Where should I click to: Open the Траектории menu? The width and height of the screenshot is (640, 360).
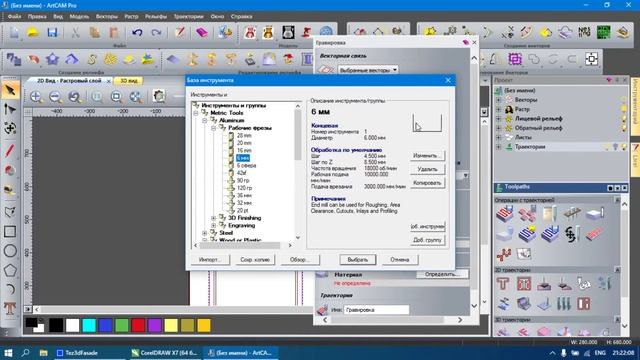pyautogui.click(x=189, y=17)
